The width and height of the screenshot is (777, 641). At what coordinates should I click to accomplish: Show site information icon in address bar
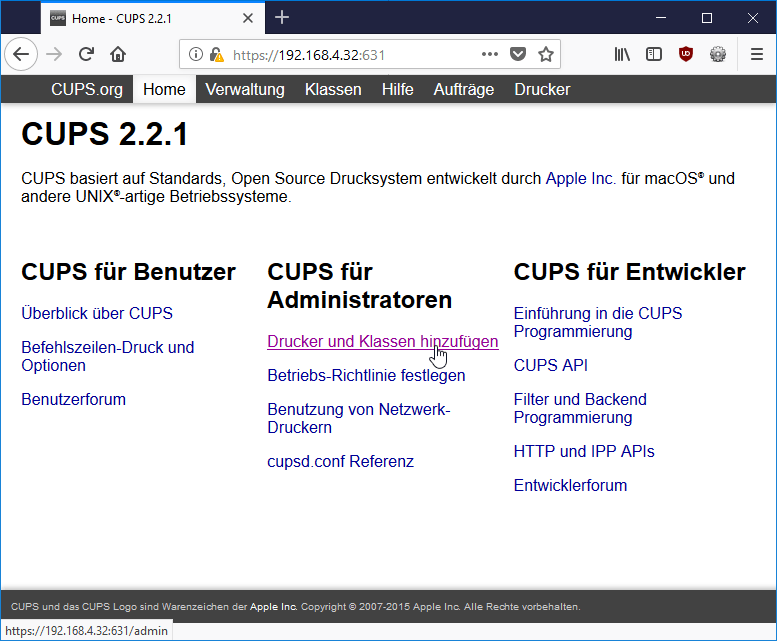[196, 54]
